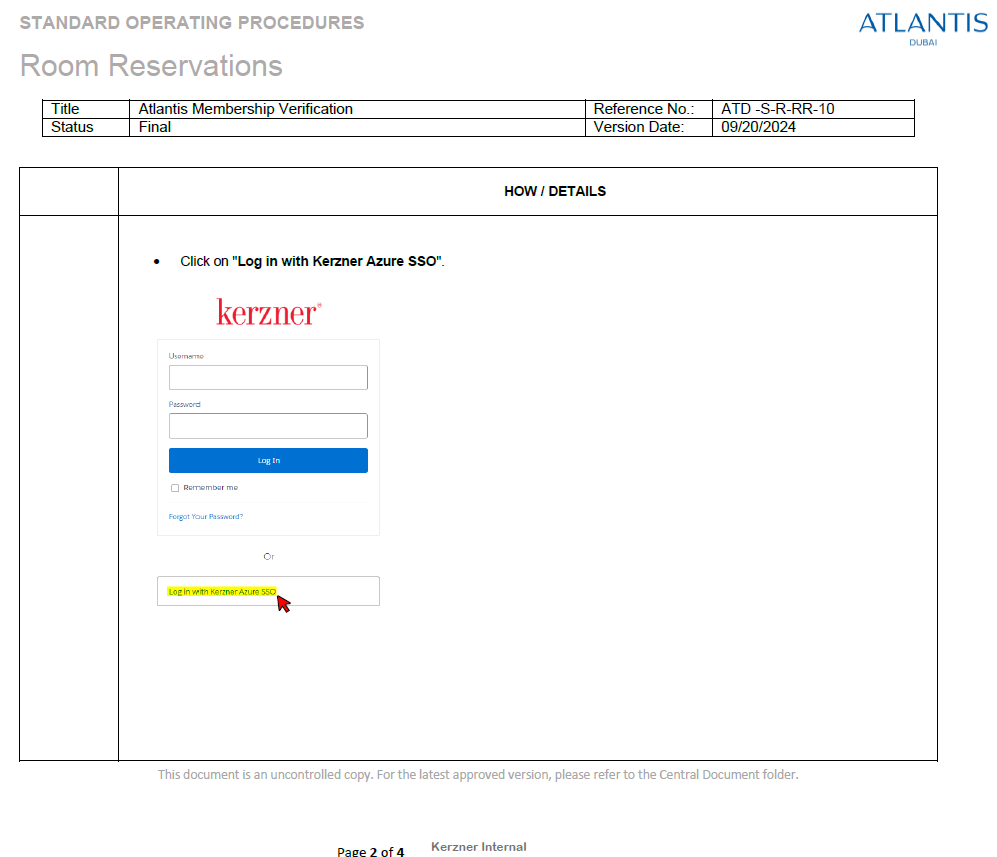Click the reference number ATD -S-R-RR-10
997x857 pixels.
coord(813,109)
